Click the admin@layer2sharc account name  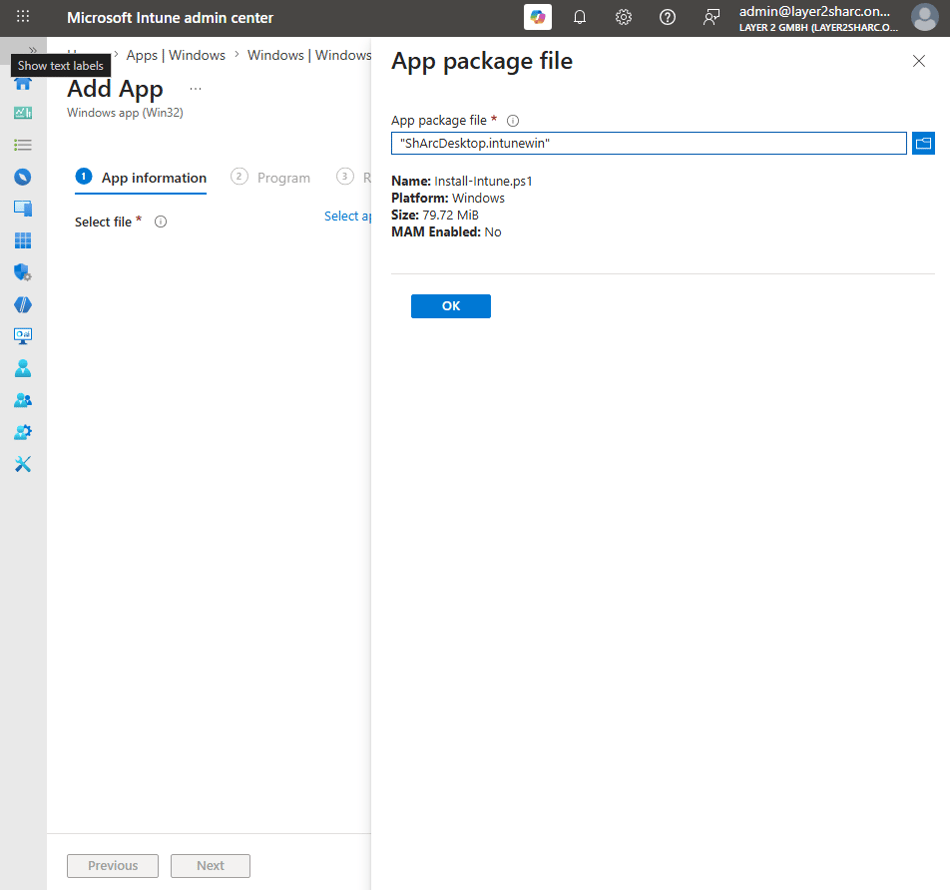pyautogui.click(x=814, y=12)
